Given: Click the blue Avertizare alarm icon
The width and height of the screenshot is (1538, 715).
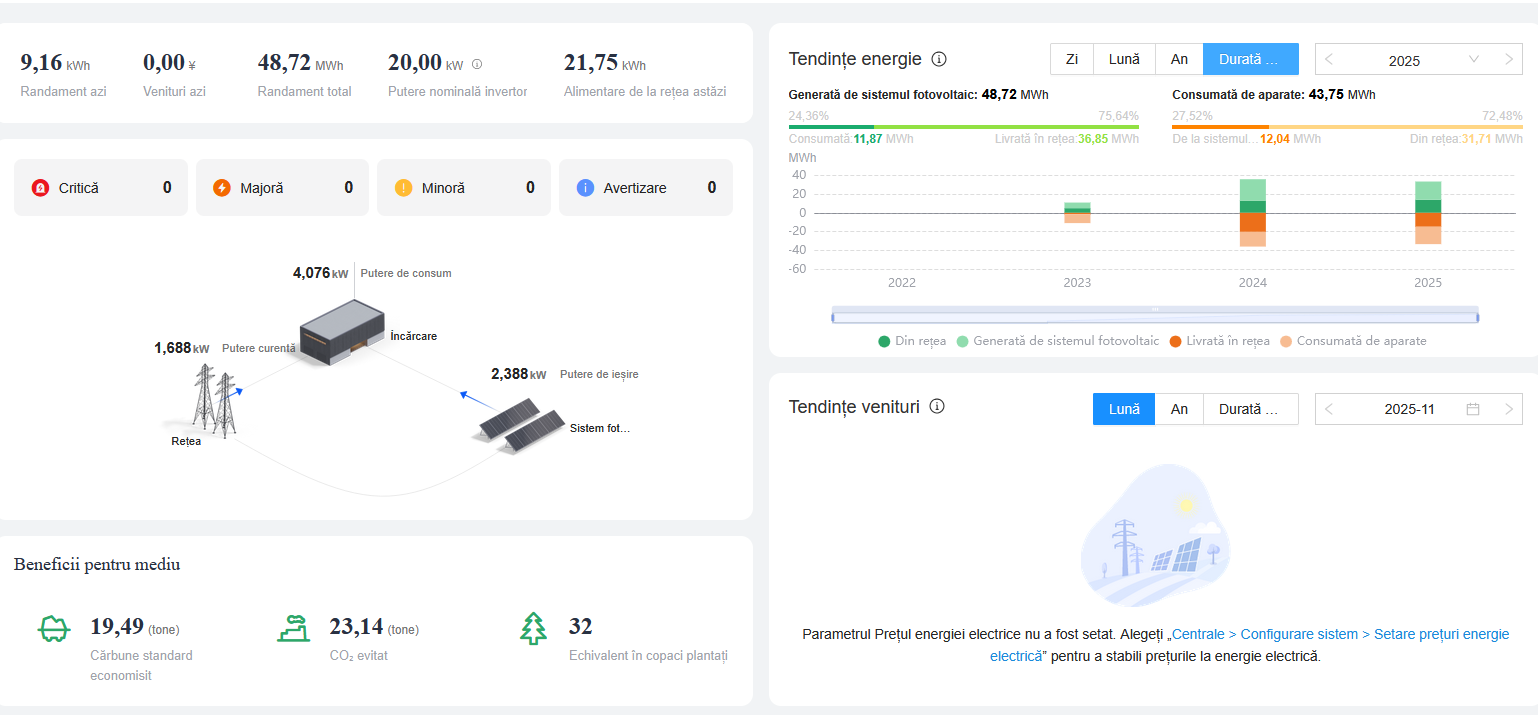Looking at the screenshot, I should pos(586,188).
